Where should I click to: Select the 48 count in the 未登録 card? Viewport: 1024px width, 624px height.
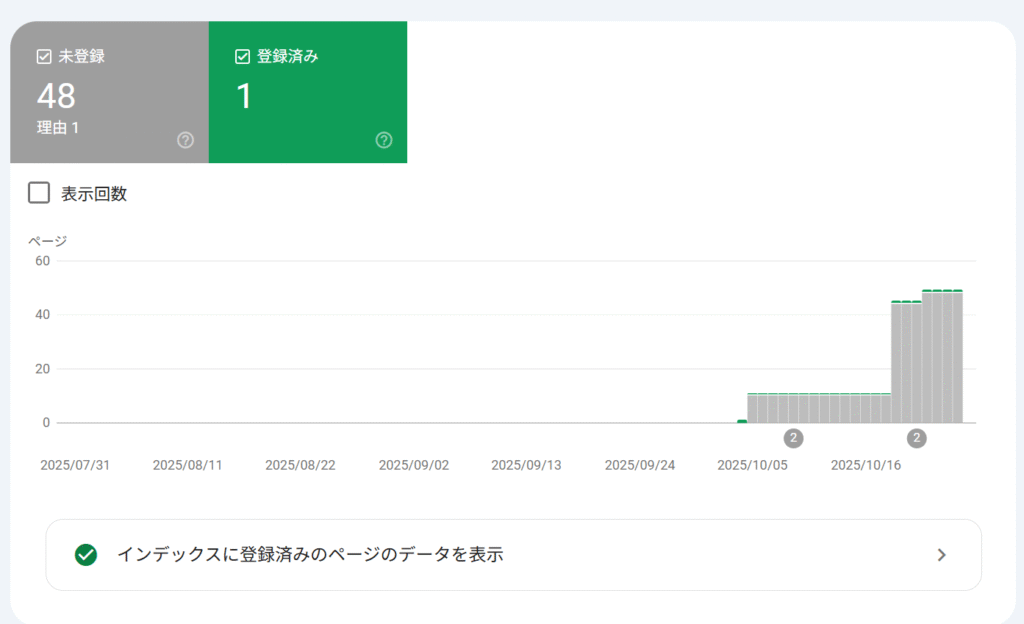(56, 96)
